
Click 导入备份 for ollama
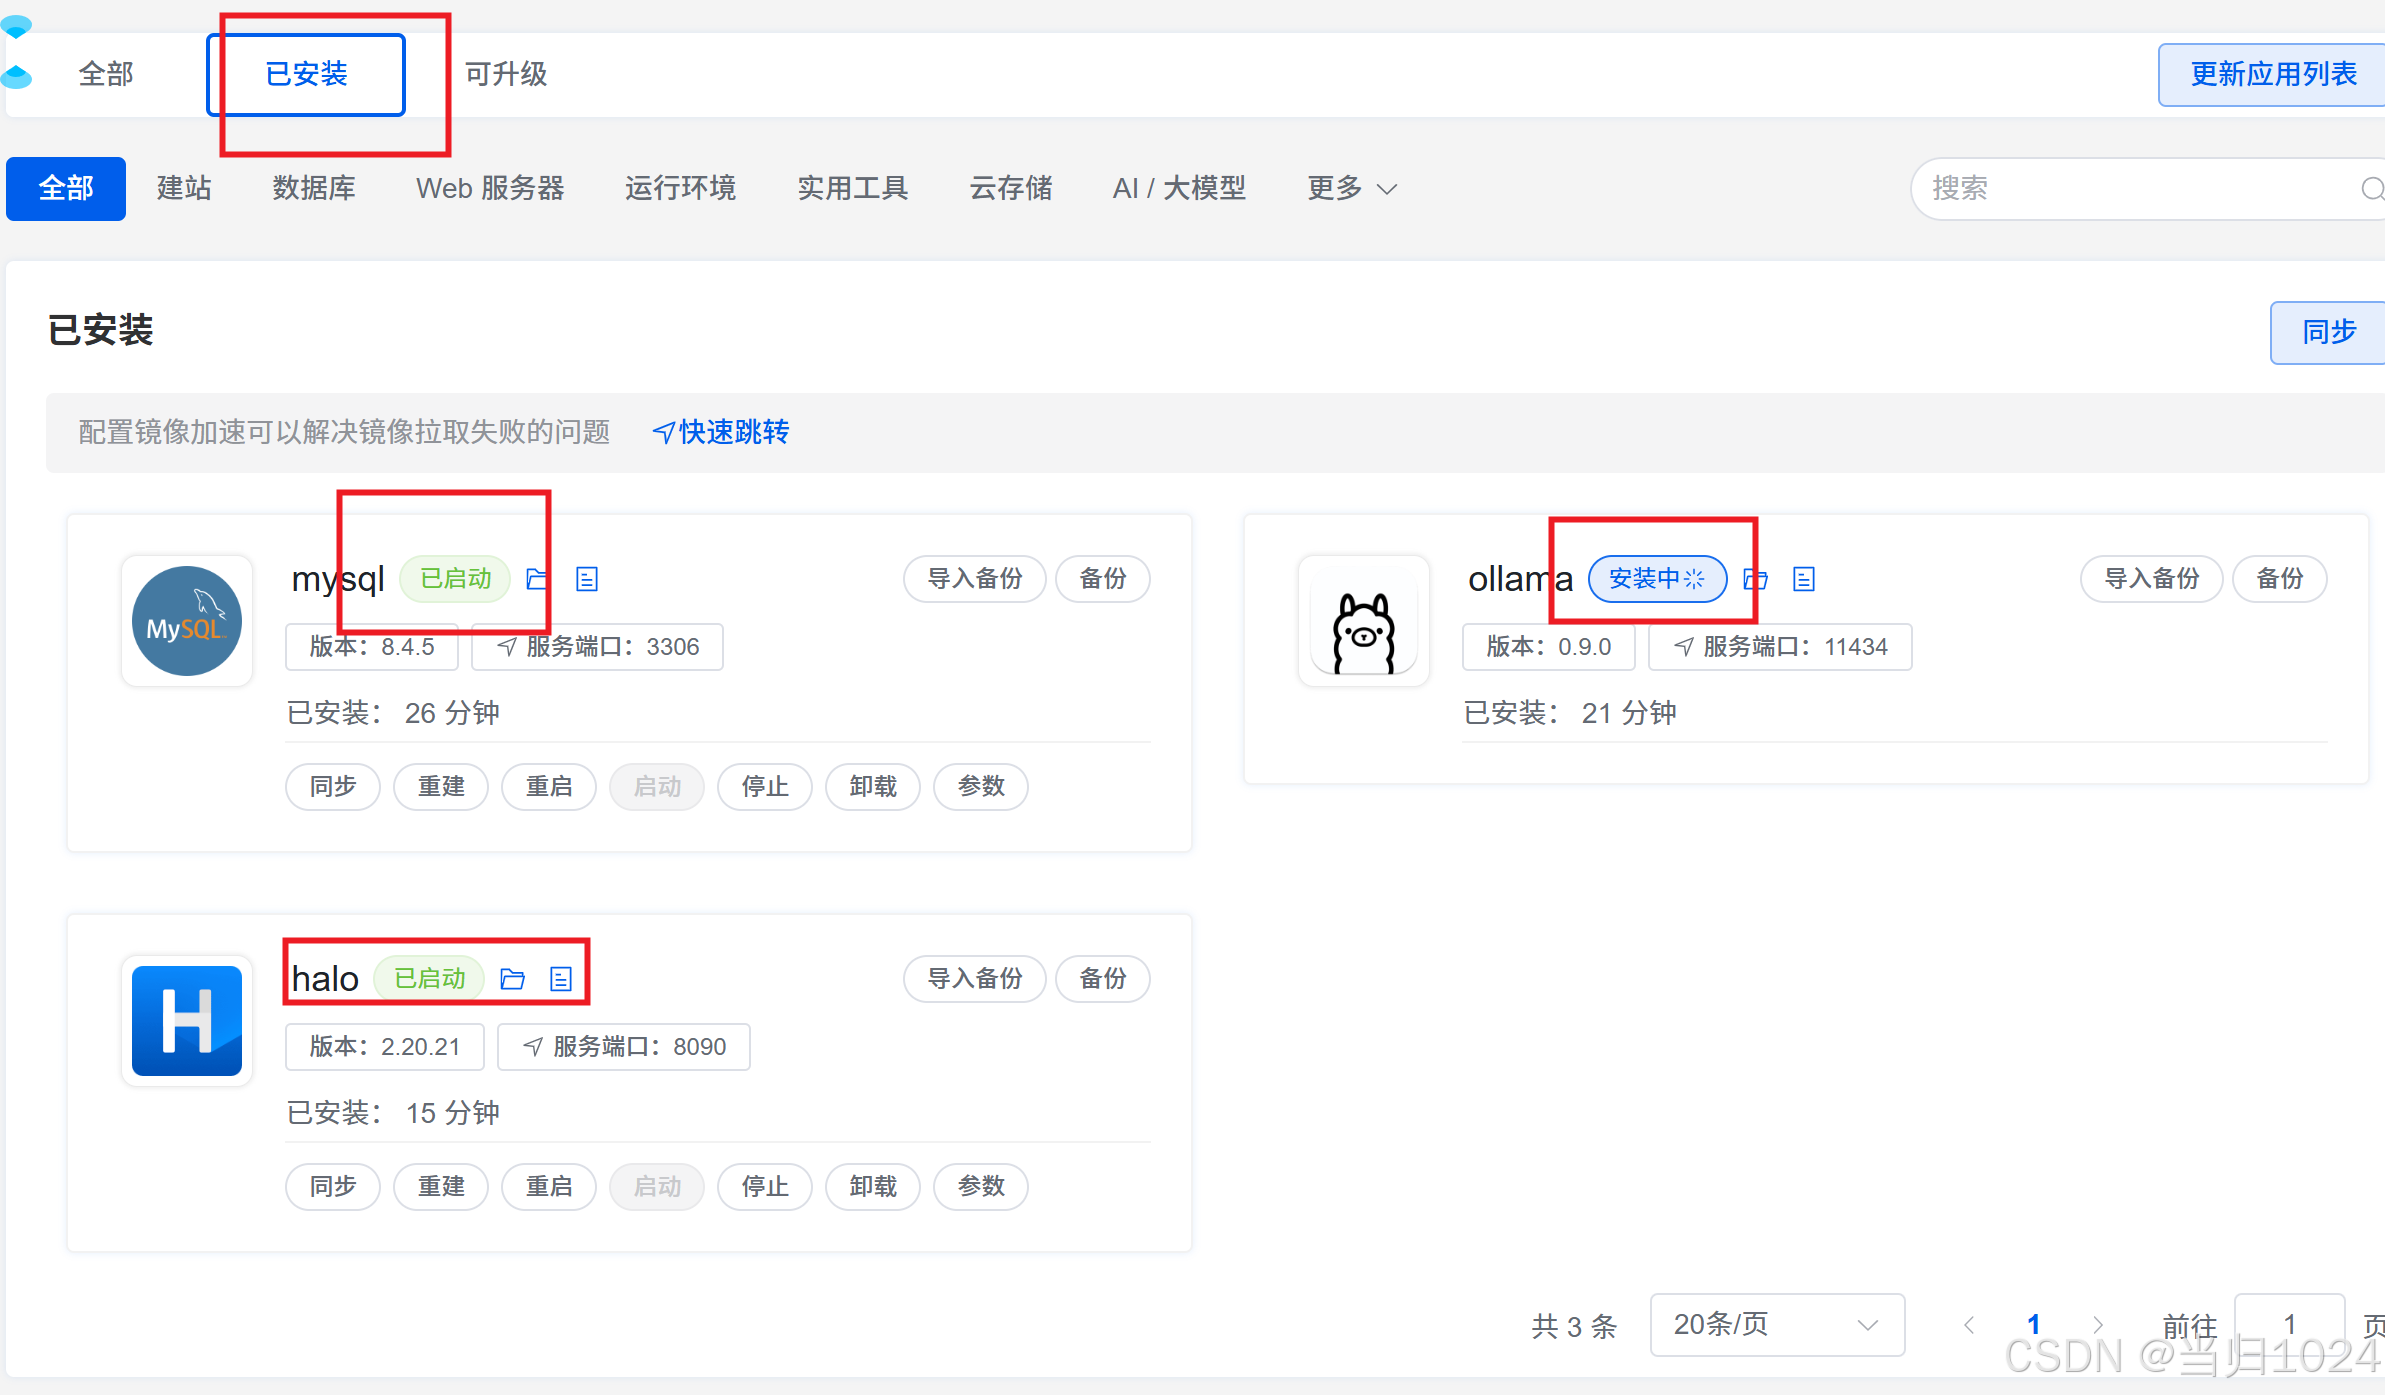(x=2152, y=579)
